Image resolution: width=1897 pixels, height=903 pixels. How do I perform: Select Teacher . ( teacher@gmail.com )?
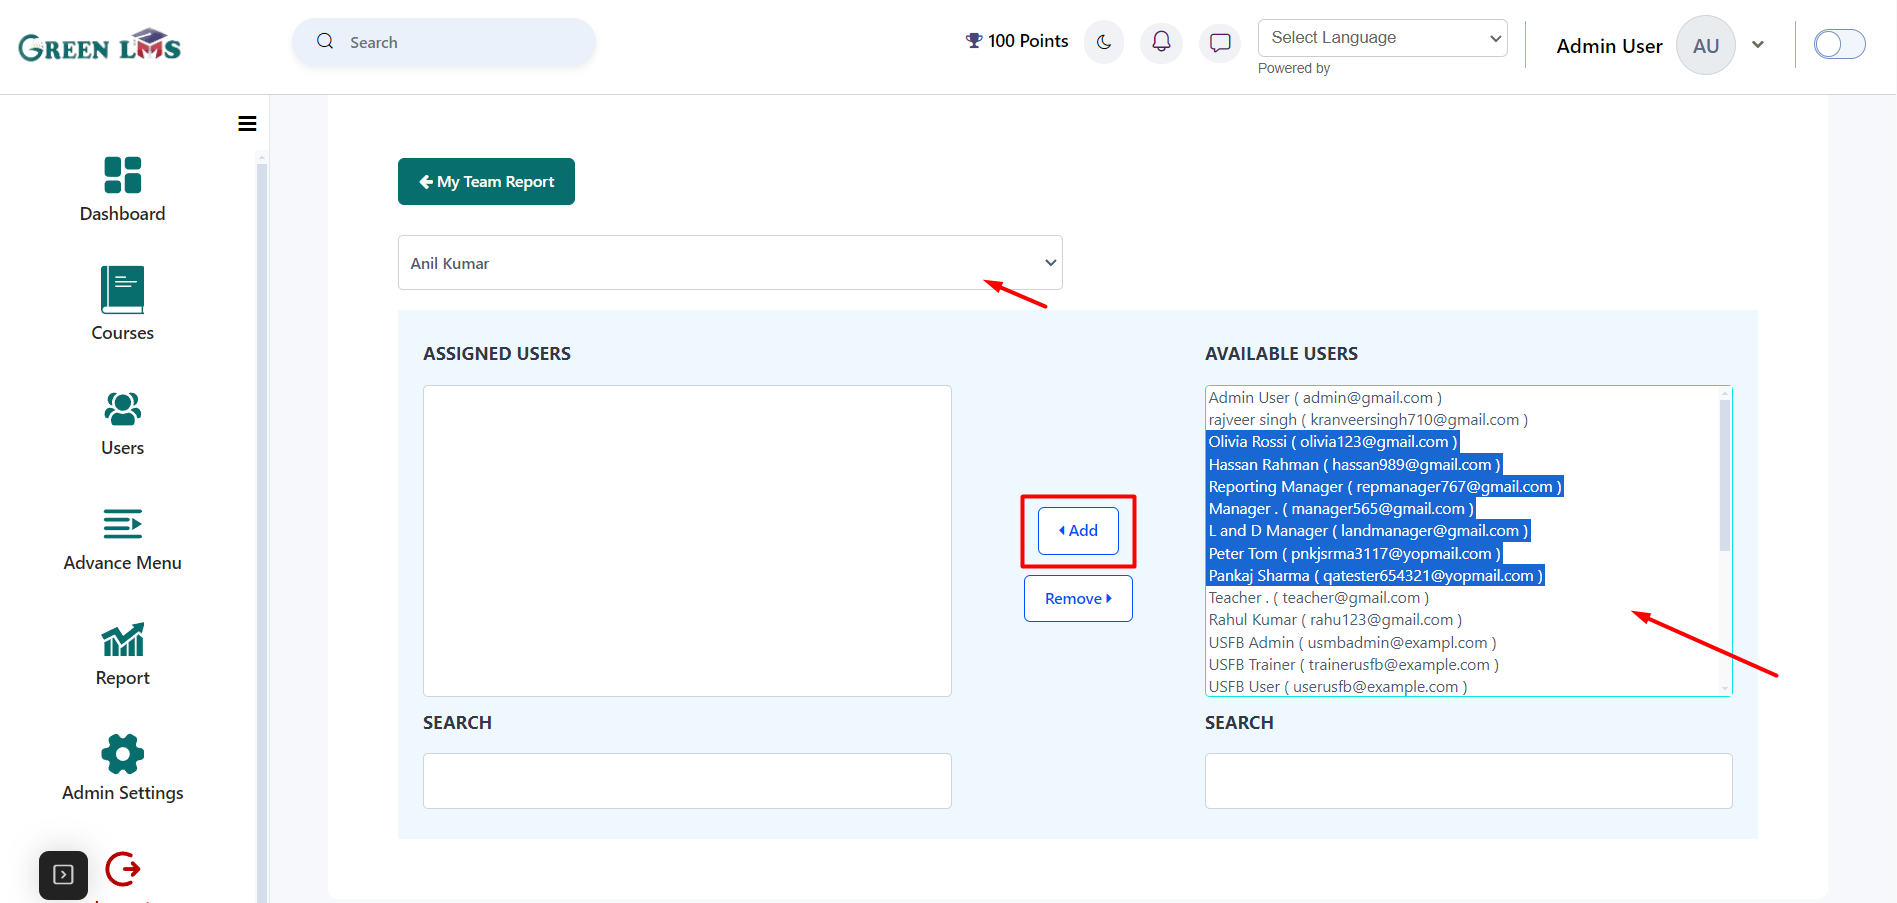(1319, 598)
